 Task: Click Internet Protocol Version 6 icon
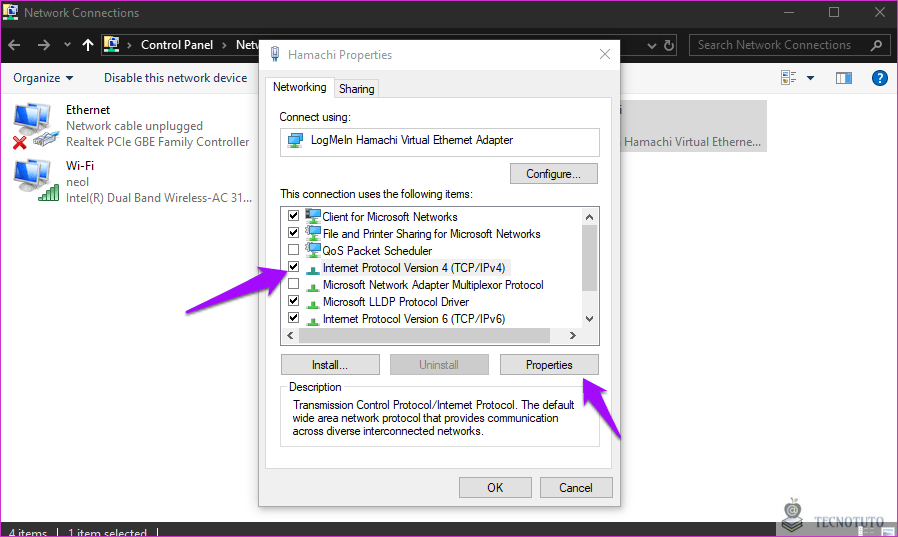click(x=313, y=320)
